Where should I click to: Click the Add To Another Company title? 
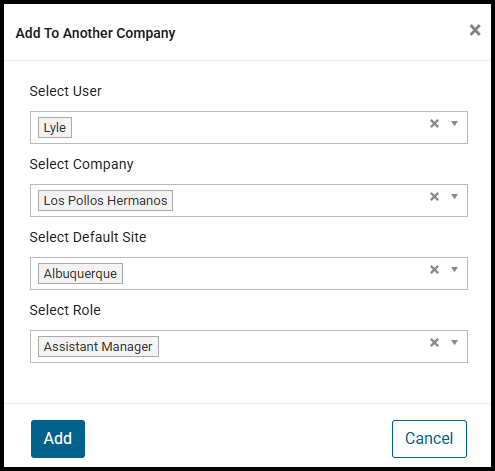(95, 33)
